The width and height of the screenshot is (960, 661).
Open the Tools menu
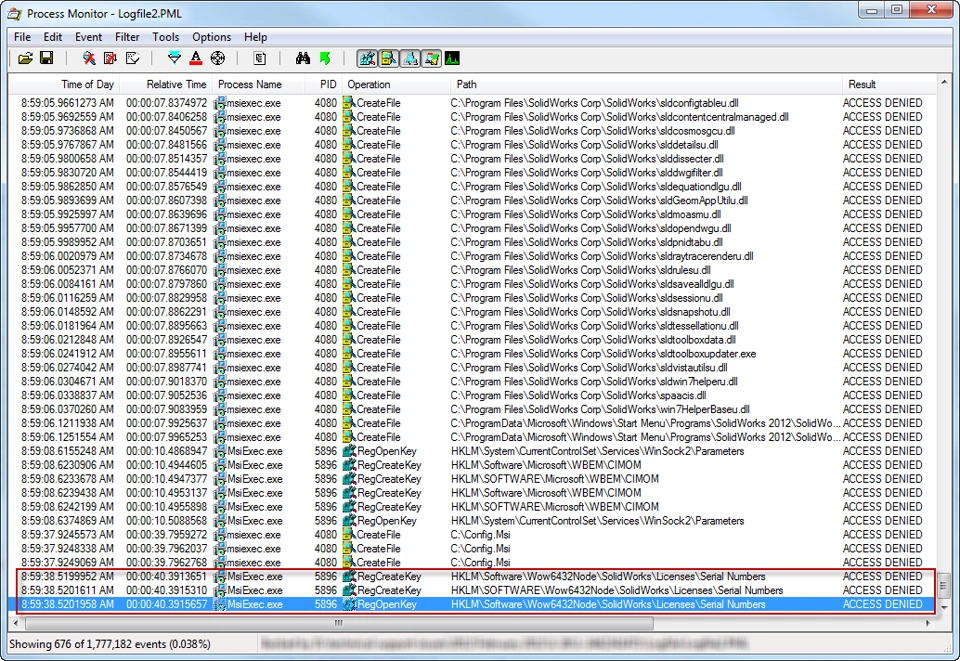[x=165, y=37]
